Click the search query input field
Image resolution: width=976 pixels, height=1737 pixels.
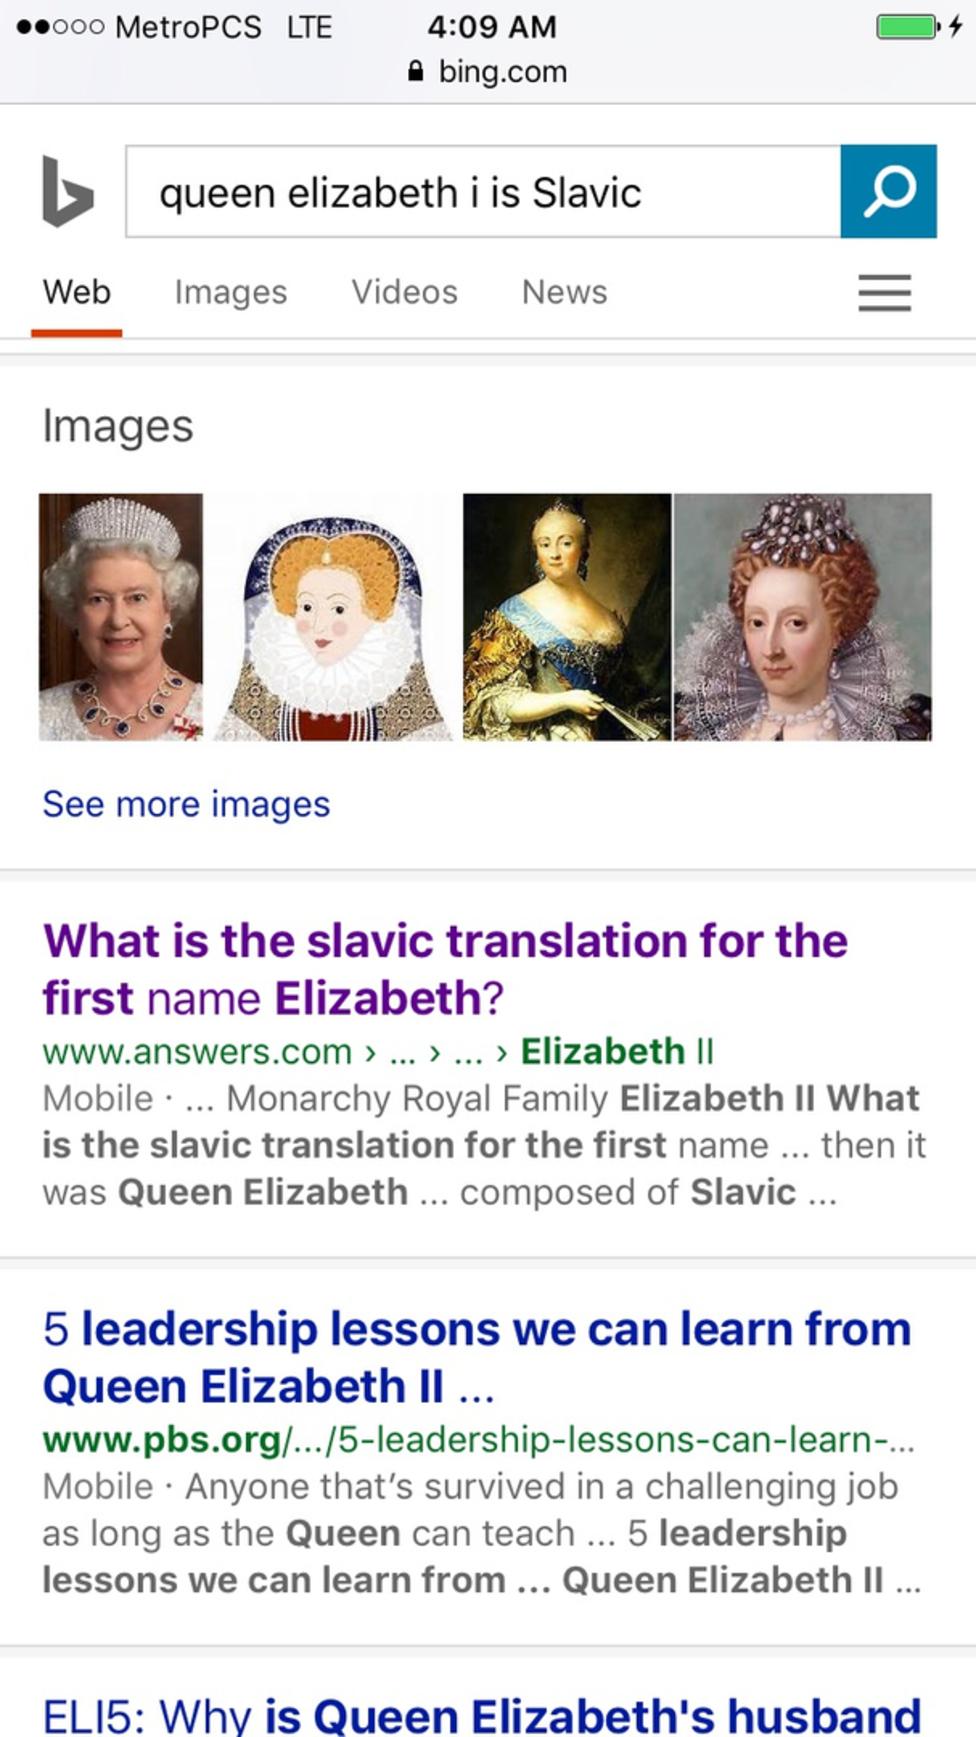point(483,191)
